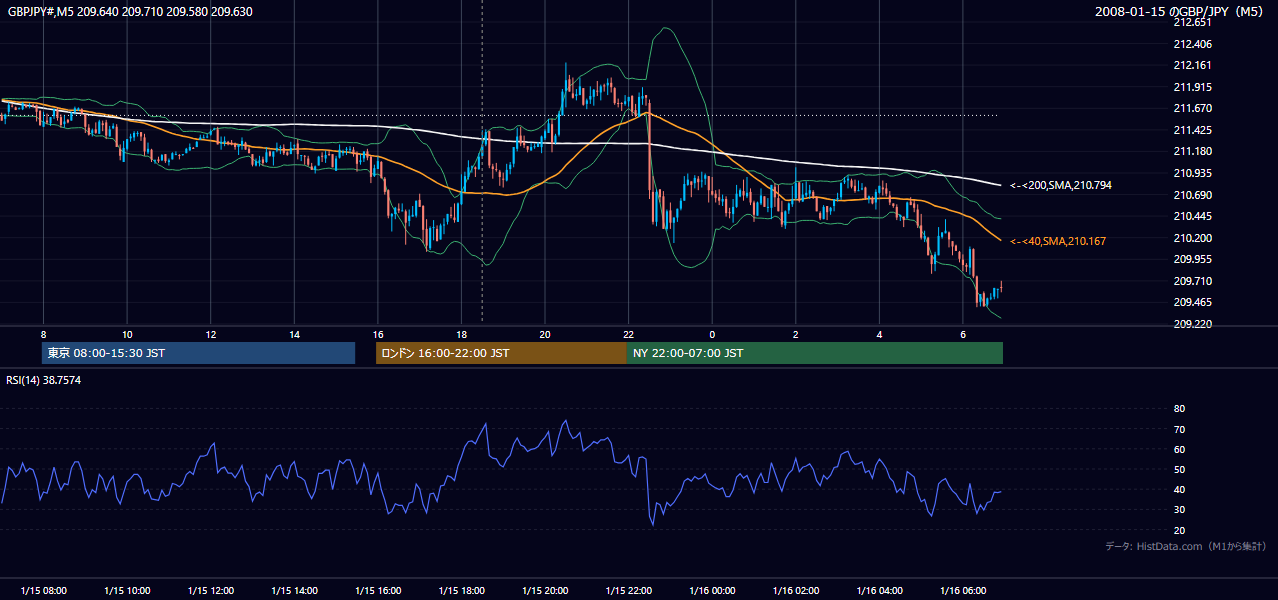
Task: Click the 1/16 06:00 time axis label
Action: pyautogui.click(x=962, y=590)
